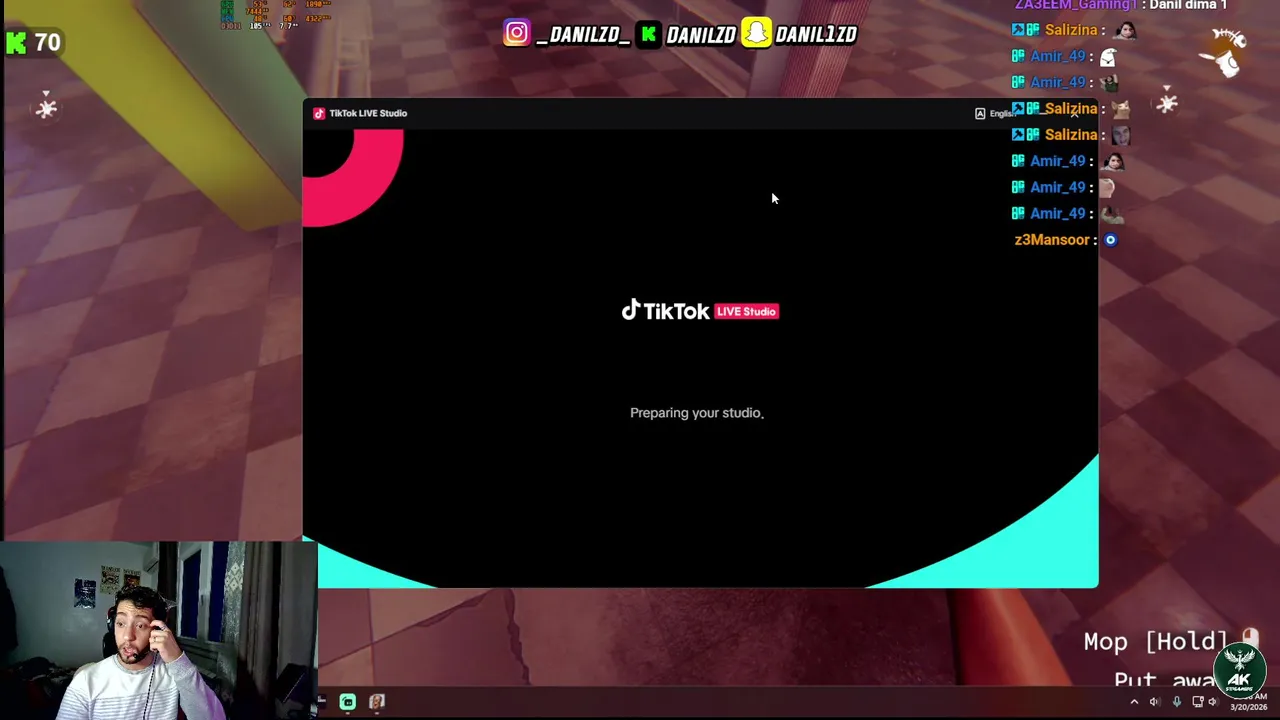1280x720 pixels.
Task: Click the TikTok LIVE Studio title text
Action: tap(368, 113)
